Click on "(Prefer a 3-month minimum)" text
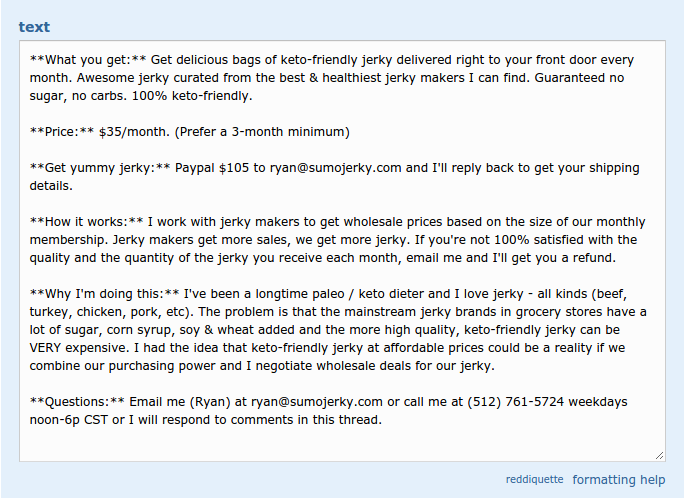 coord(262,132)
